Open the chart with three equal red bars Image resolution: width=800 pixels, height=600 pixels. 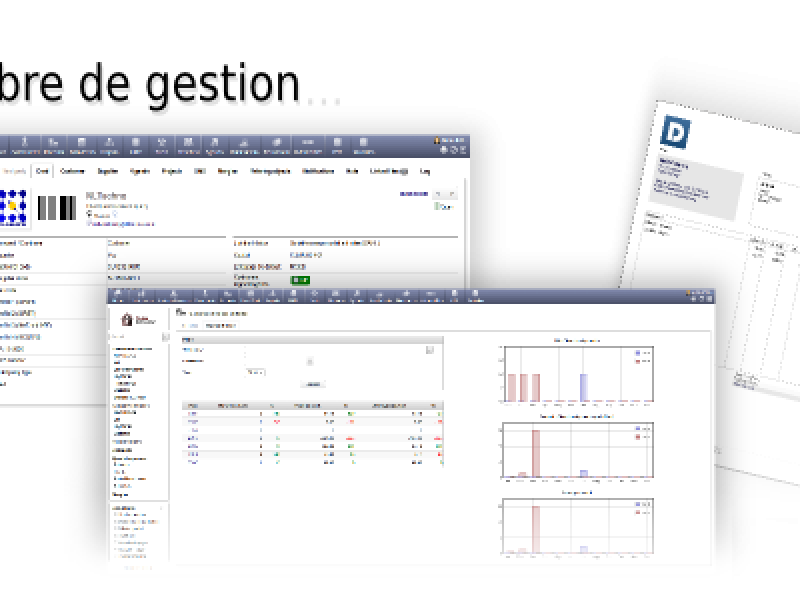579,375
